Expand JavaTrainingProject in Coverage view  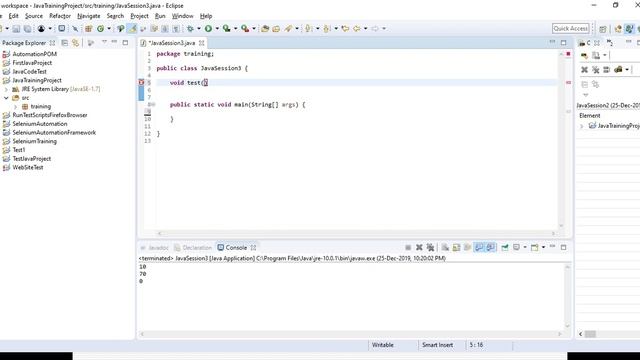(582, 126)
